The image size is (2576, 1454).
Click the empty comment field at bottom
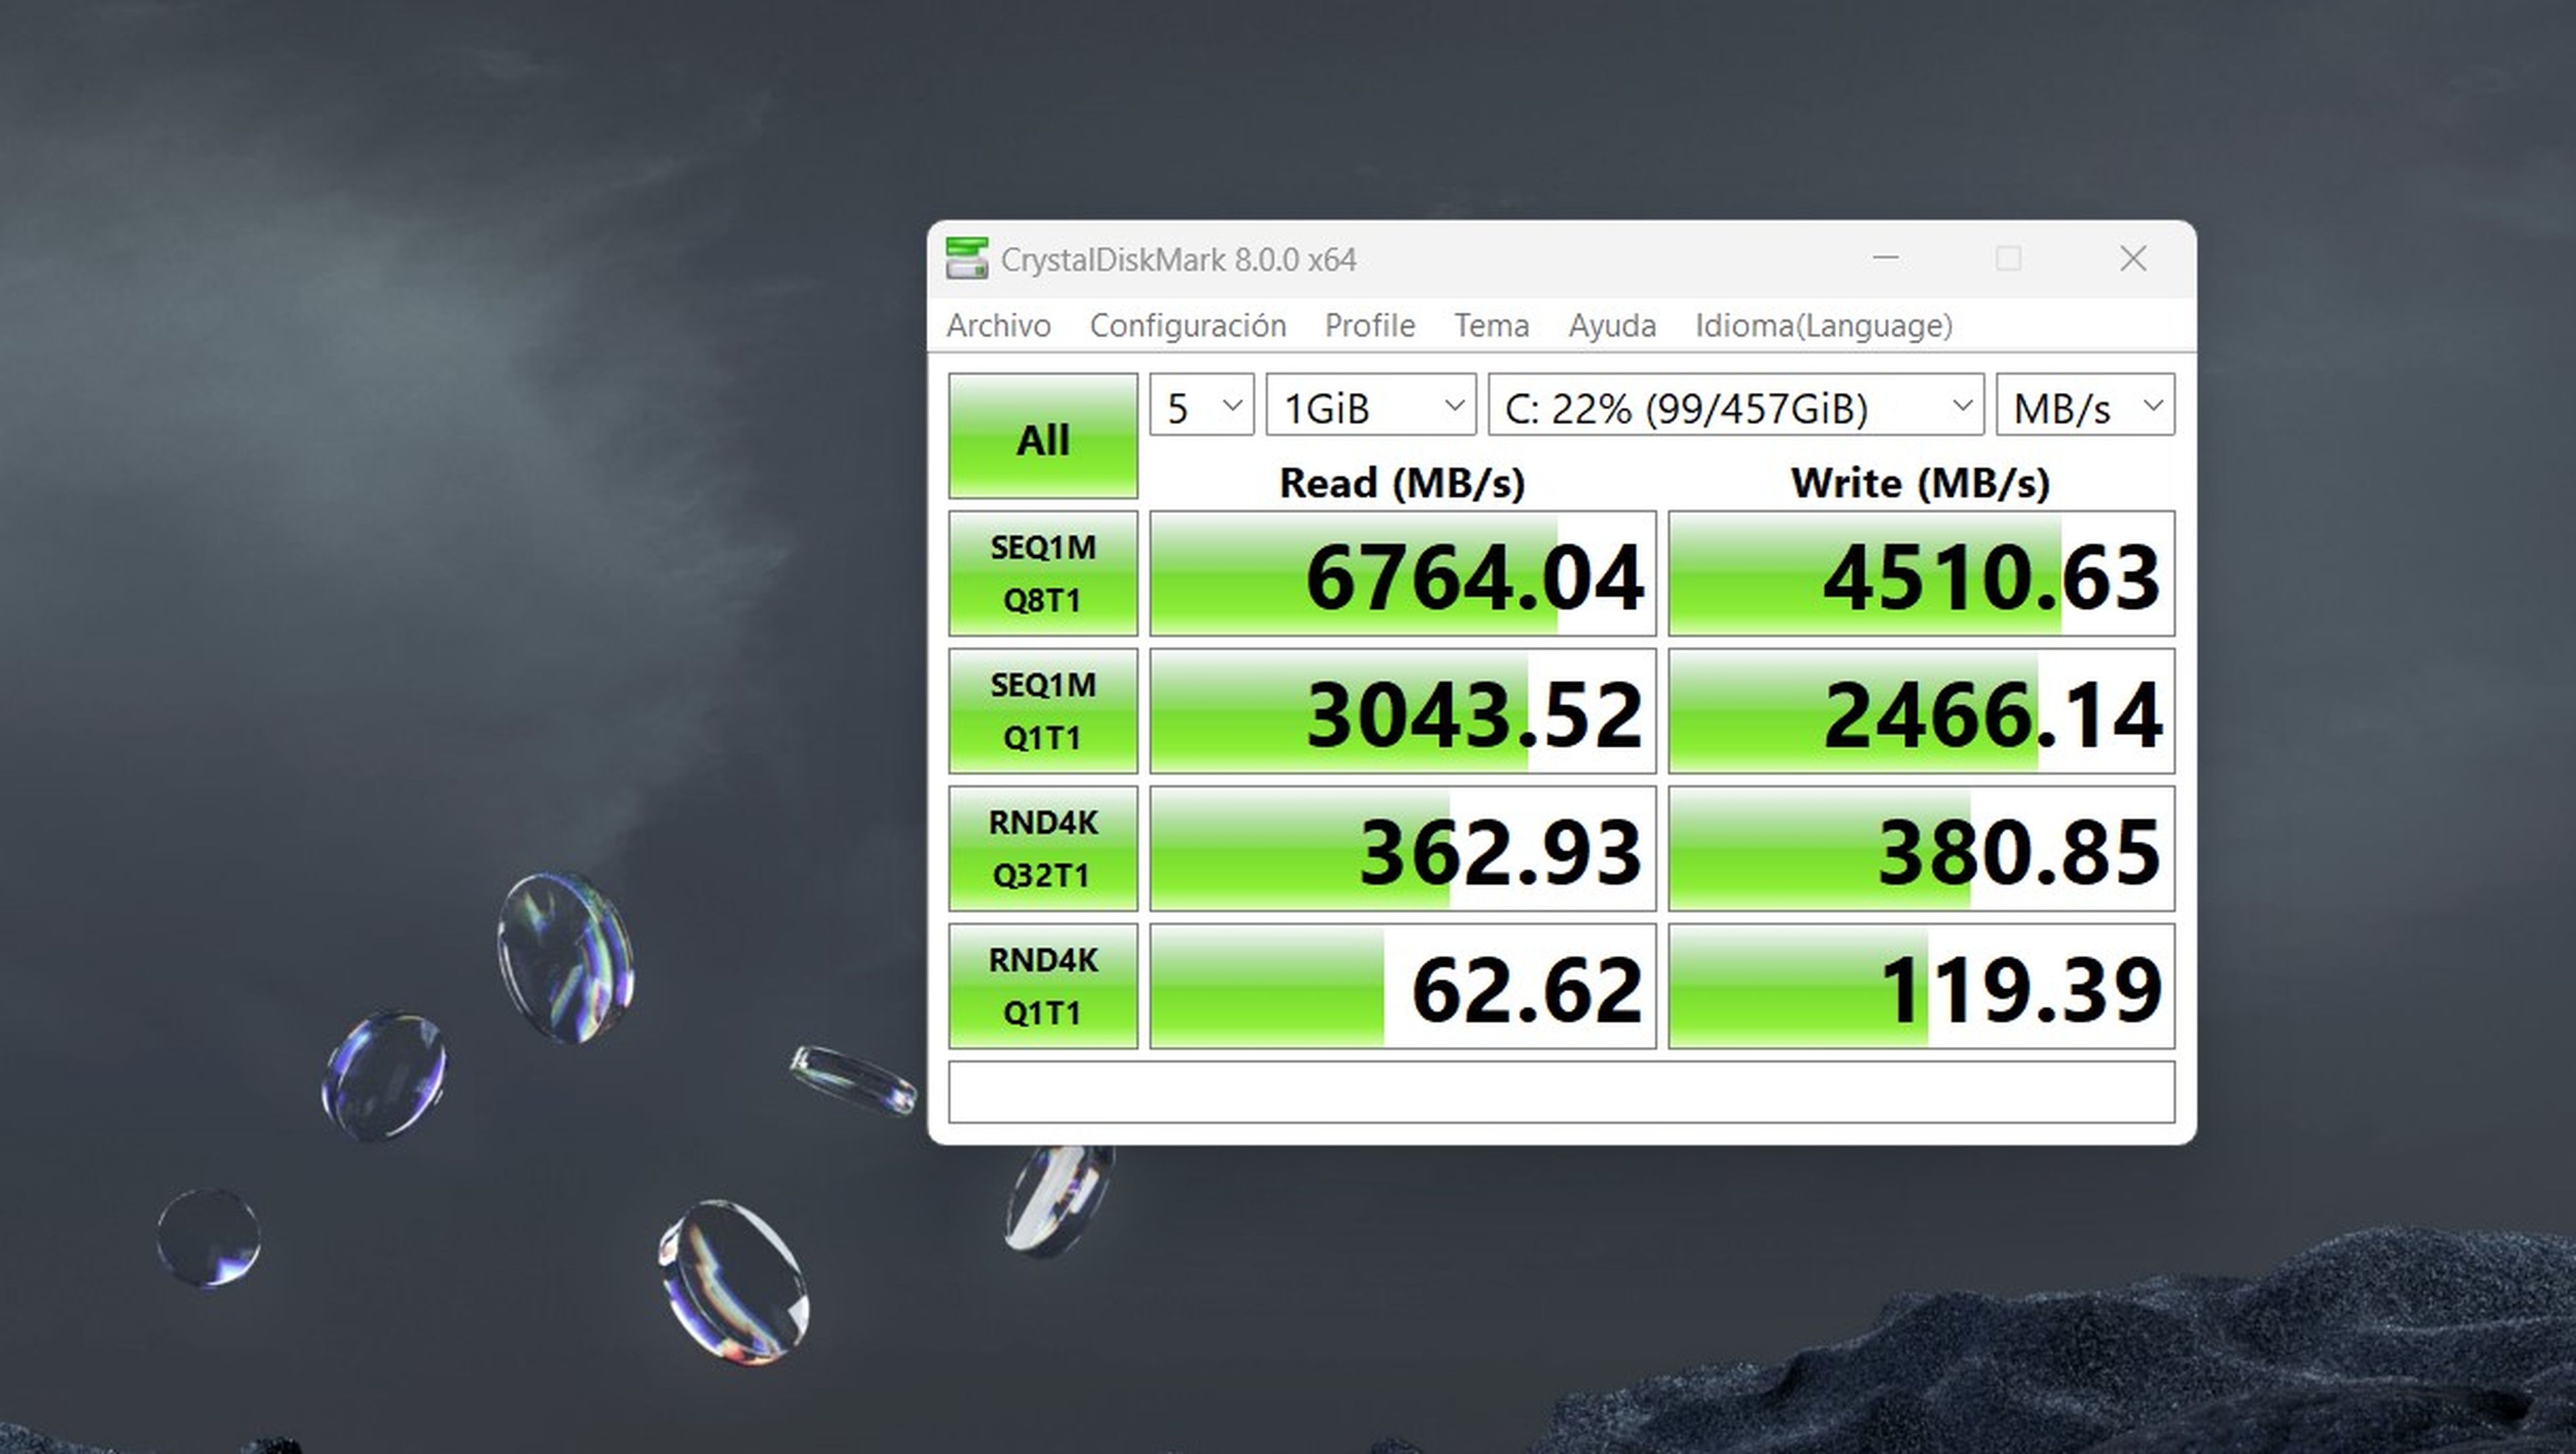(1561, 1092)
